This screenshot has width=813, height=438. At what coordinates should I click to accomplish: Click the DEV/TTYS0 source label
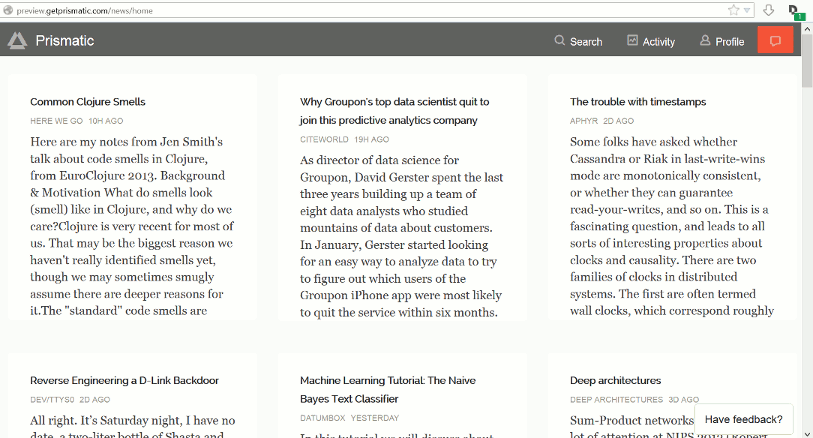pyautogui.click(x=52, y=400)
